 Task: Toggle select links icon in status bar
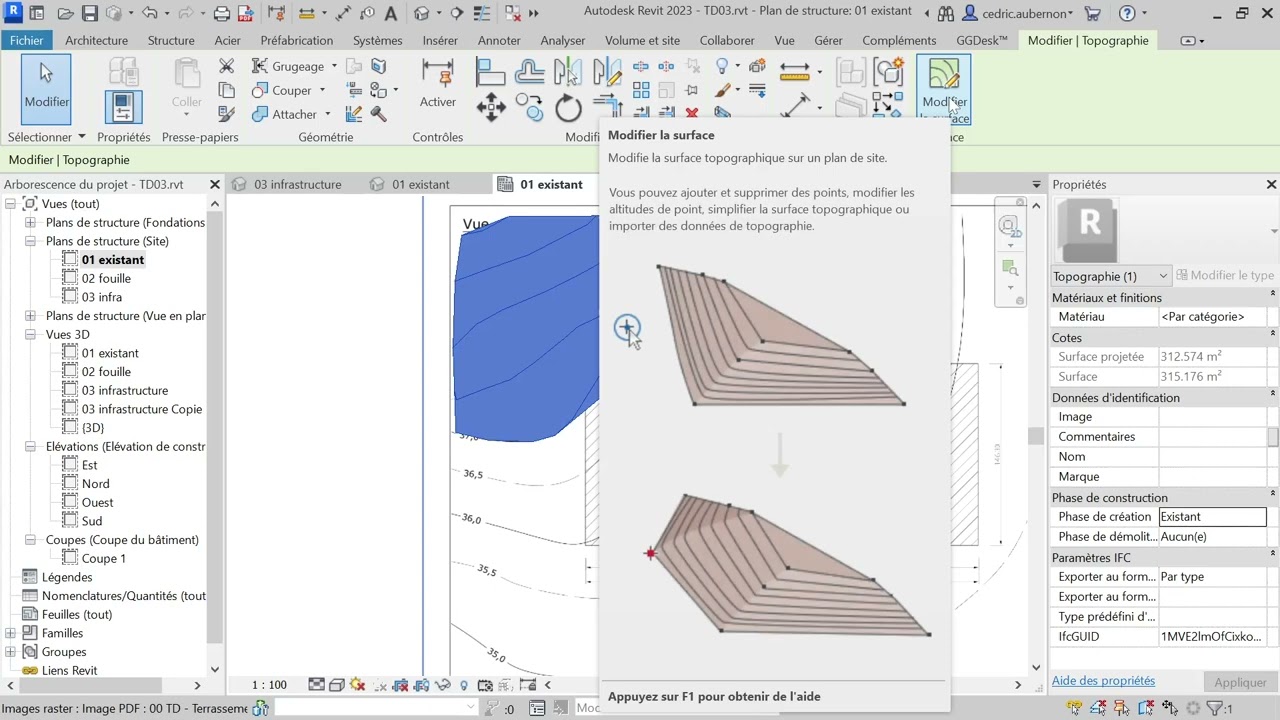tap(1074, 708)
